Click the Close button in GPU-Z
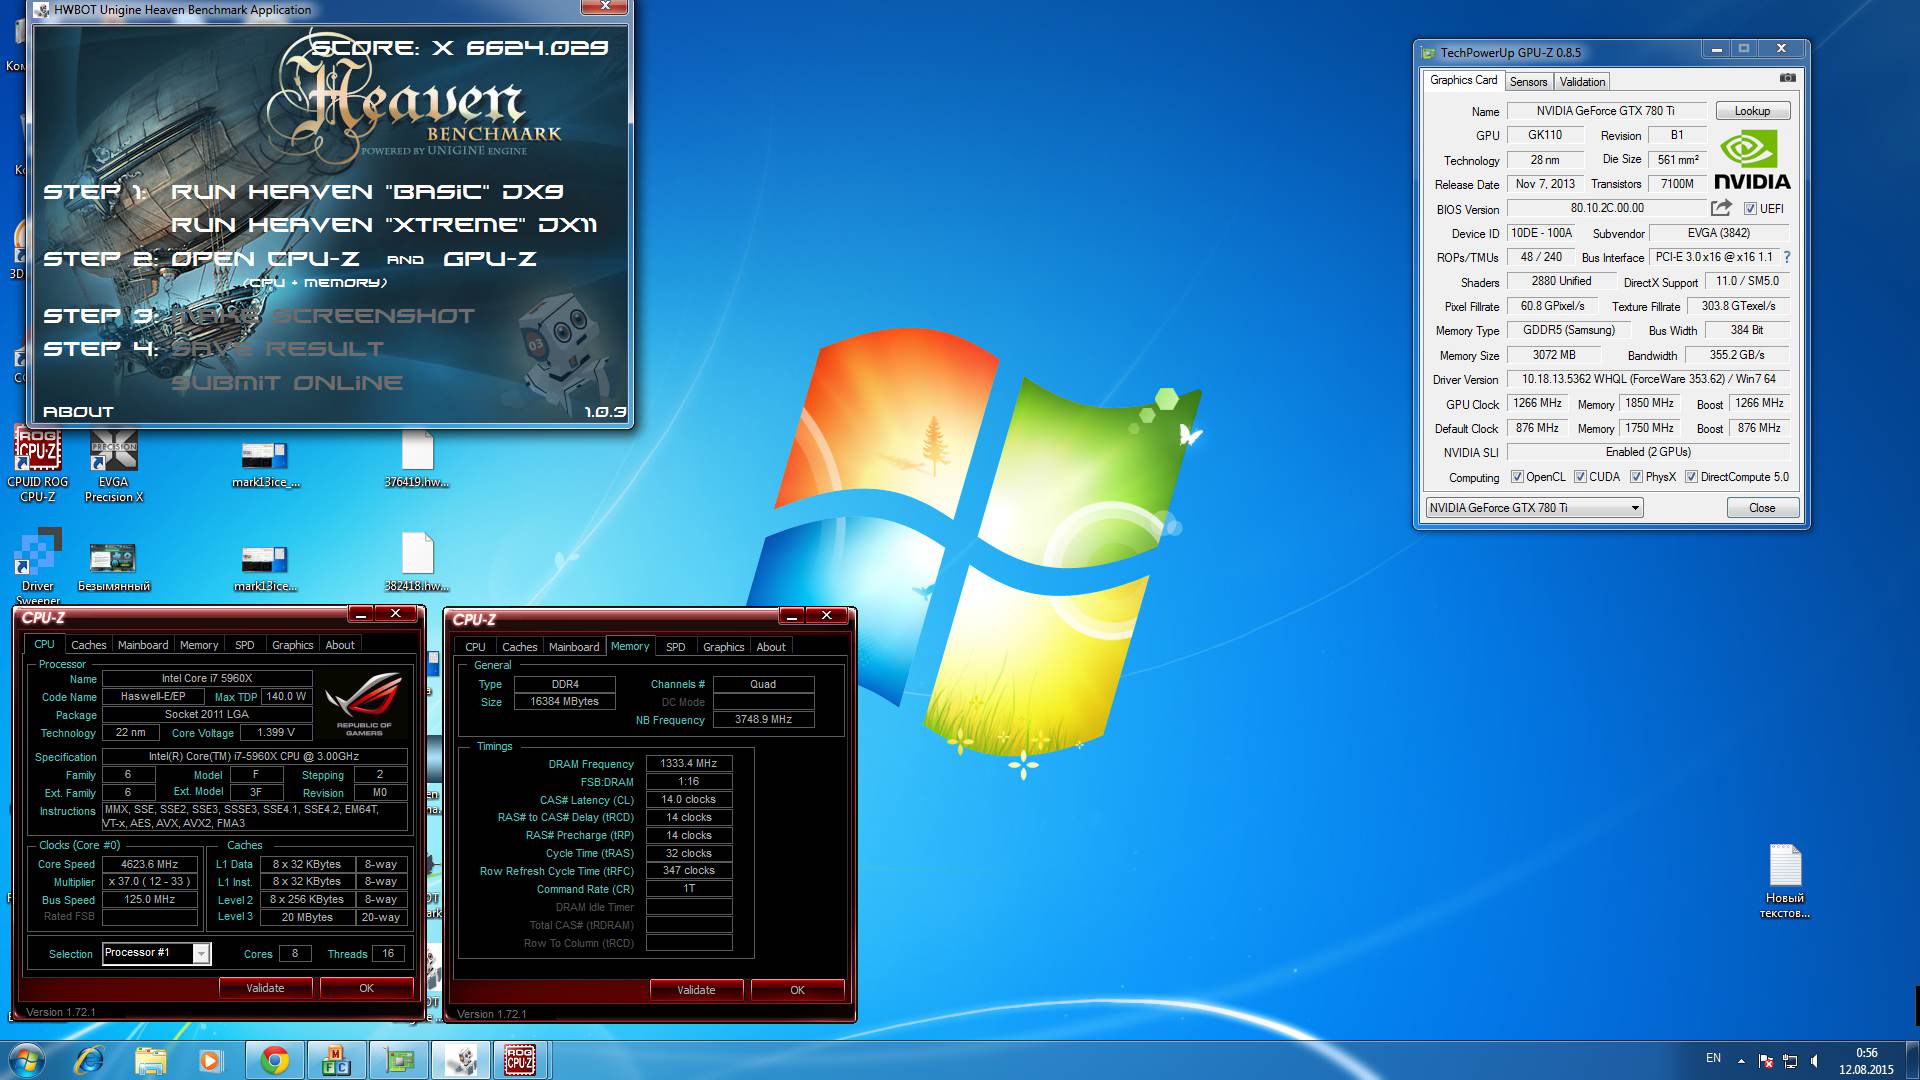Image resolution: width=1920 pixels, height=1080 pixels. (1762, 508)
